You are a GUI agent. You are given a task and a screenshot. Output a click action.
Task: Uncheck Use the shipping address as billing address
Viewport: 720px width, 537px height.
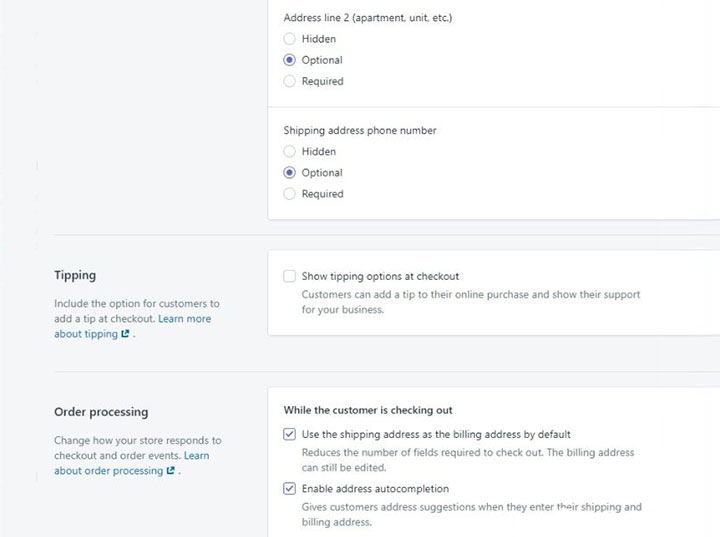click(289, 434)
